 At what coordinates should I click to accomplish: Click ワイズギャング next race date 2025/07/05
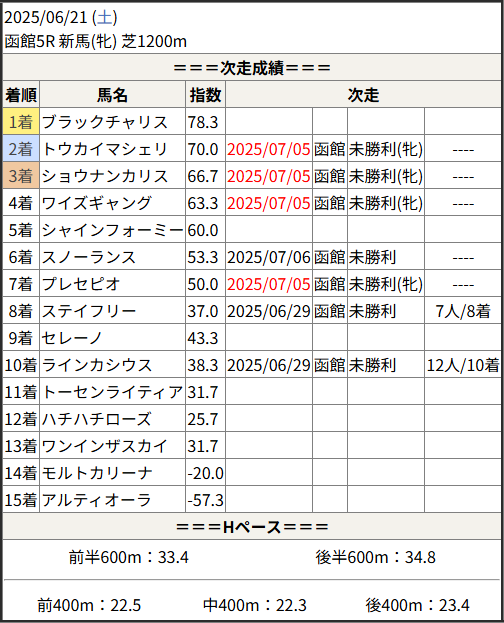269,203
